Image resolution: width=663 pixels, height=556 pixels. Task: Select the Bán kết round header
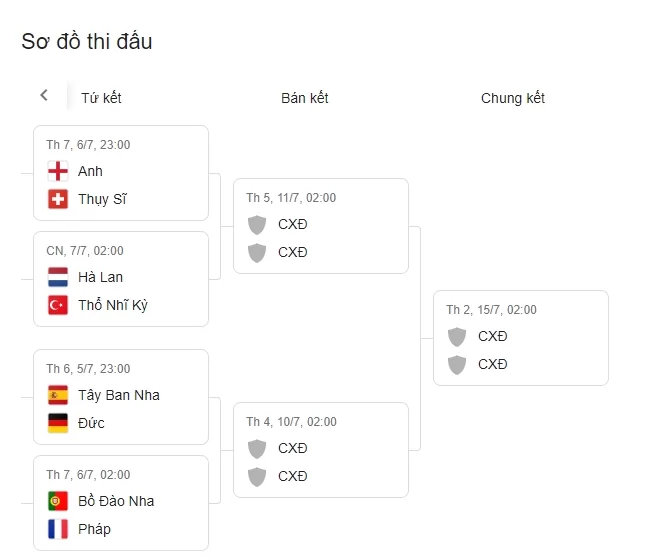point(305,98)
